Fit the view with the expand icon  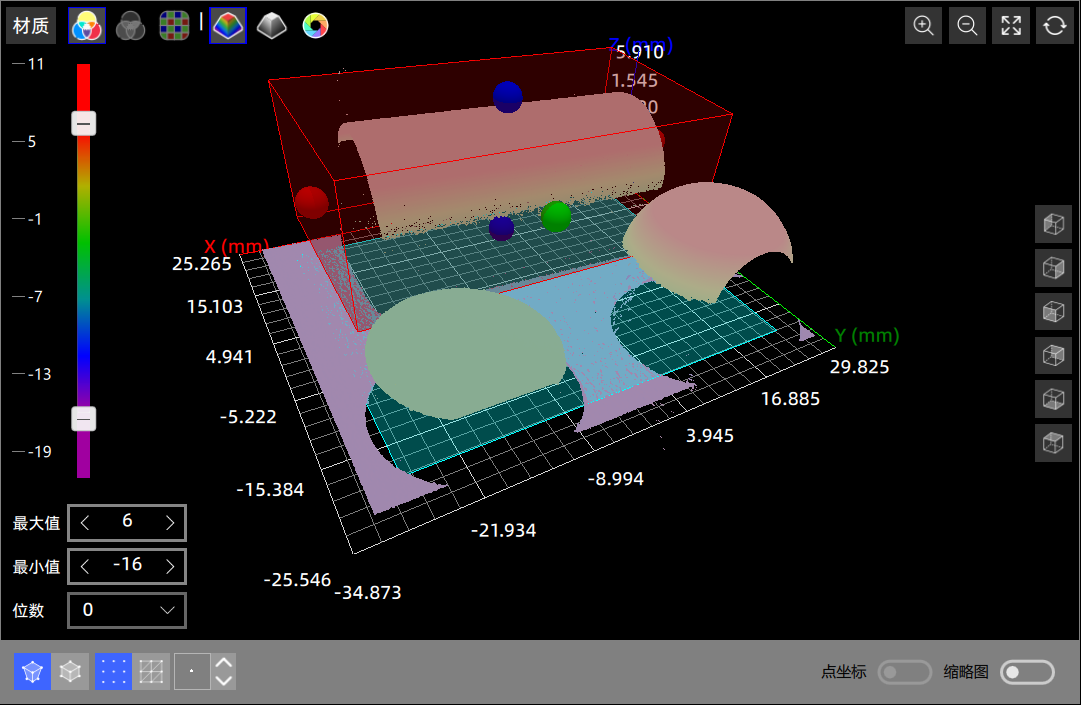coord(1011,26)
